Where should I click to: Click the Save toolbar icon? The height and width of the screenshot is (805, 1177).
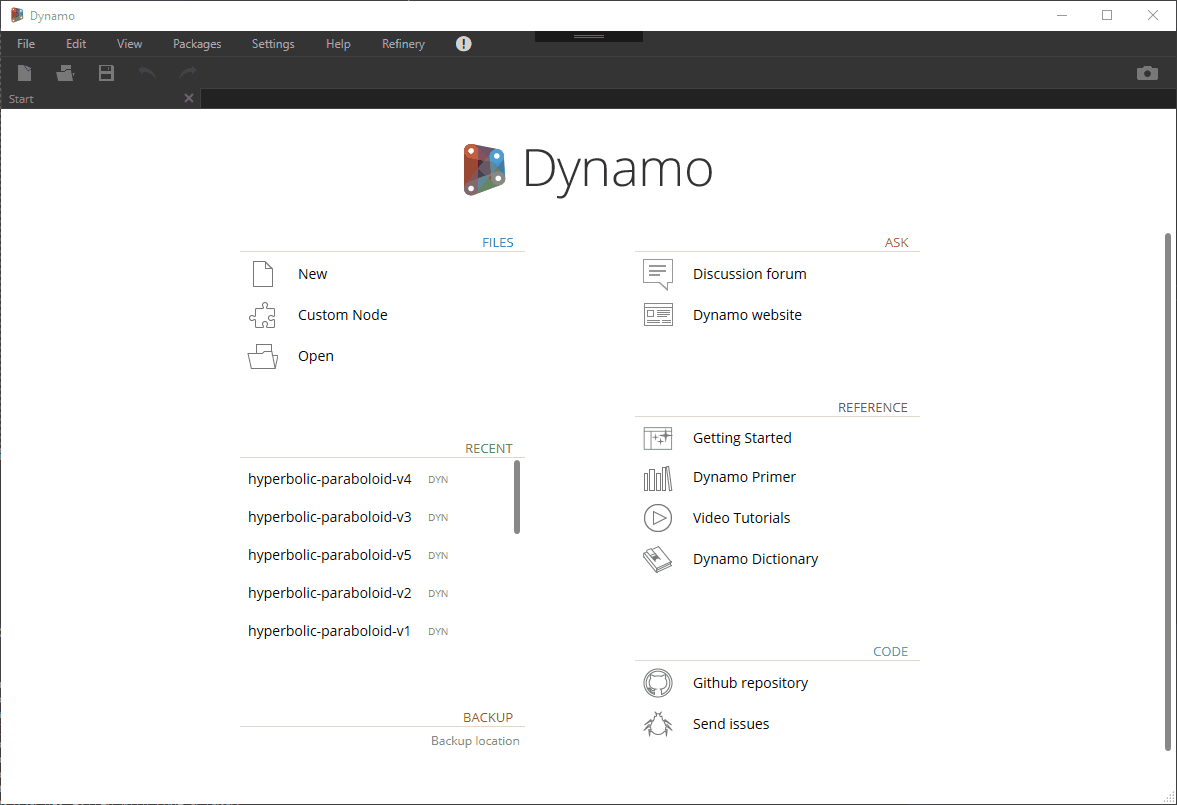(106, 73)
